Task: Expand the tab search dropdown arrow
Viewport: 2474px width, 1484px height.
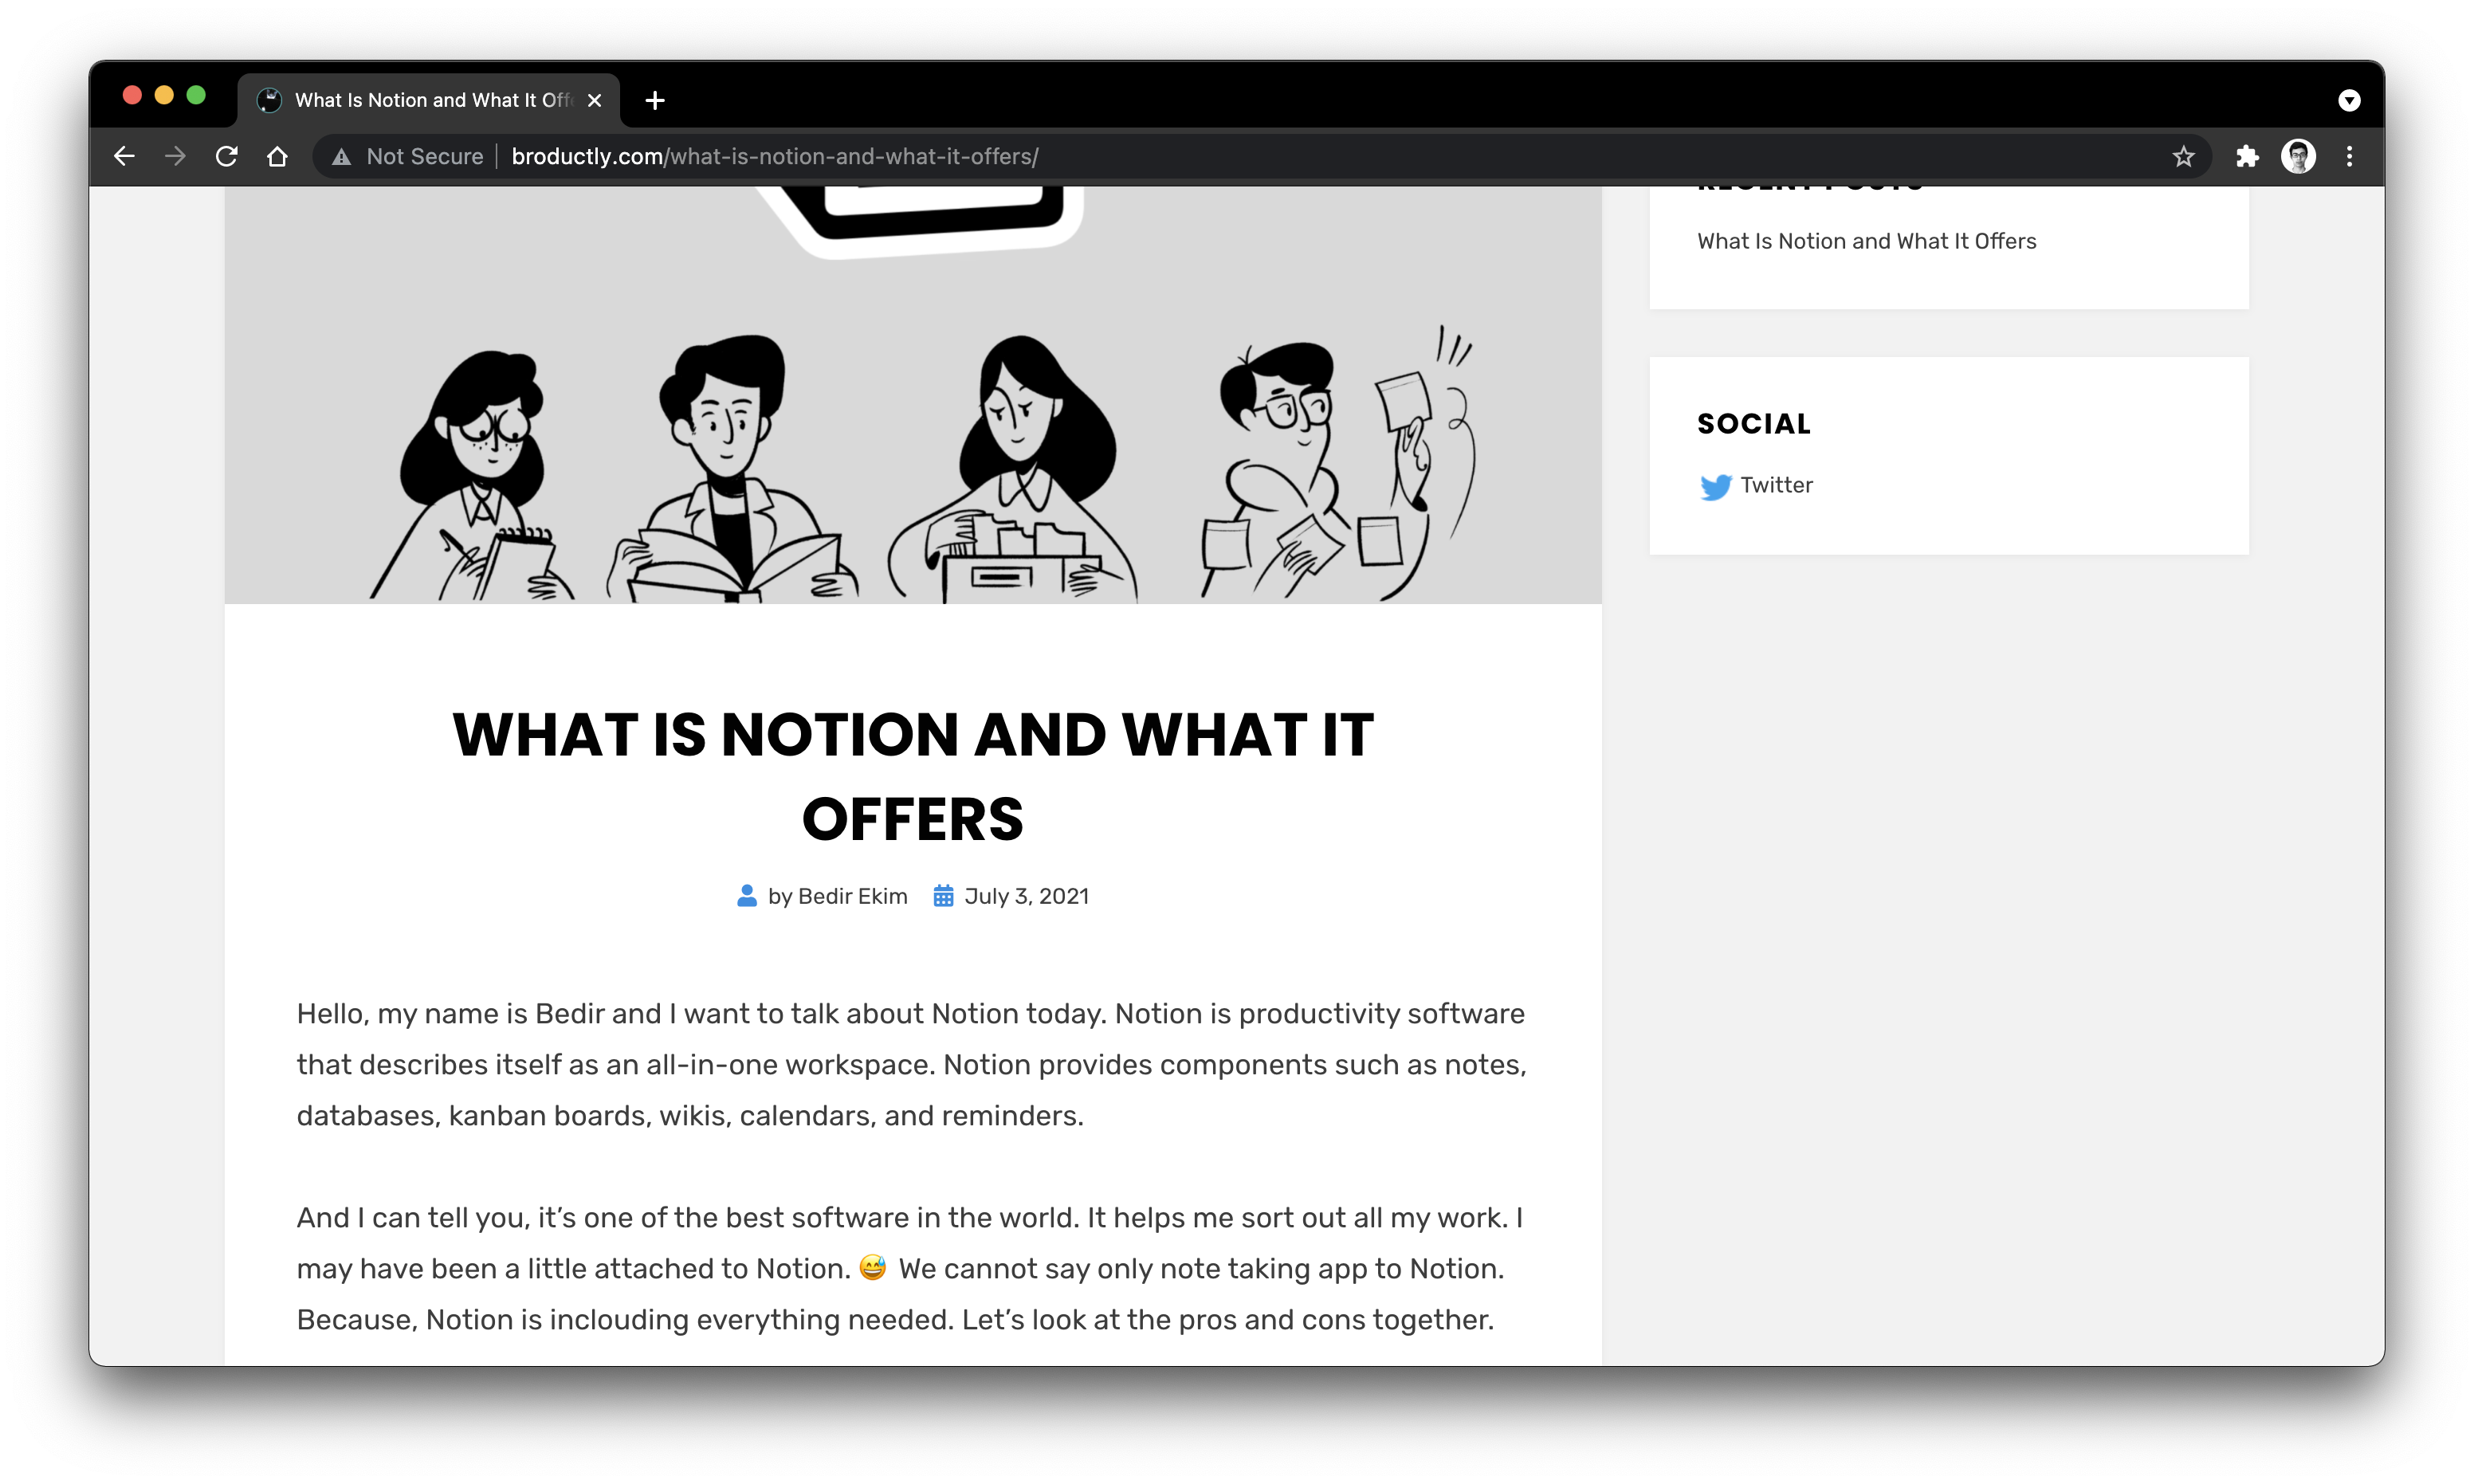Action: point(2349,100)
